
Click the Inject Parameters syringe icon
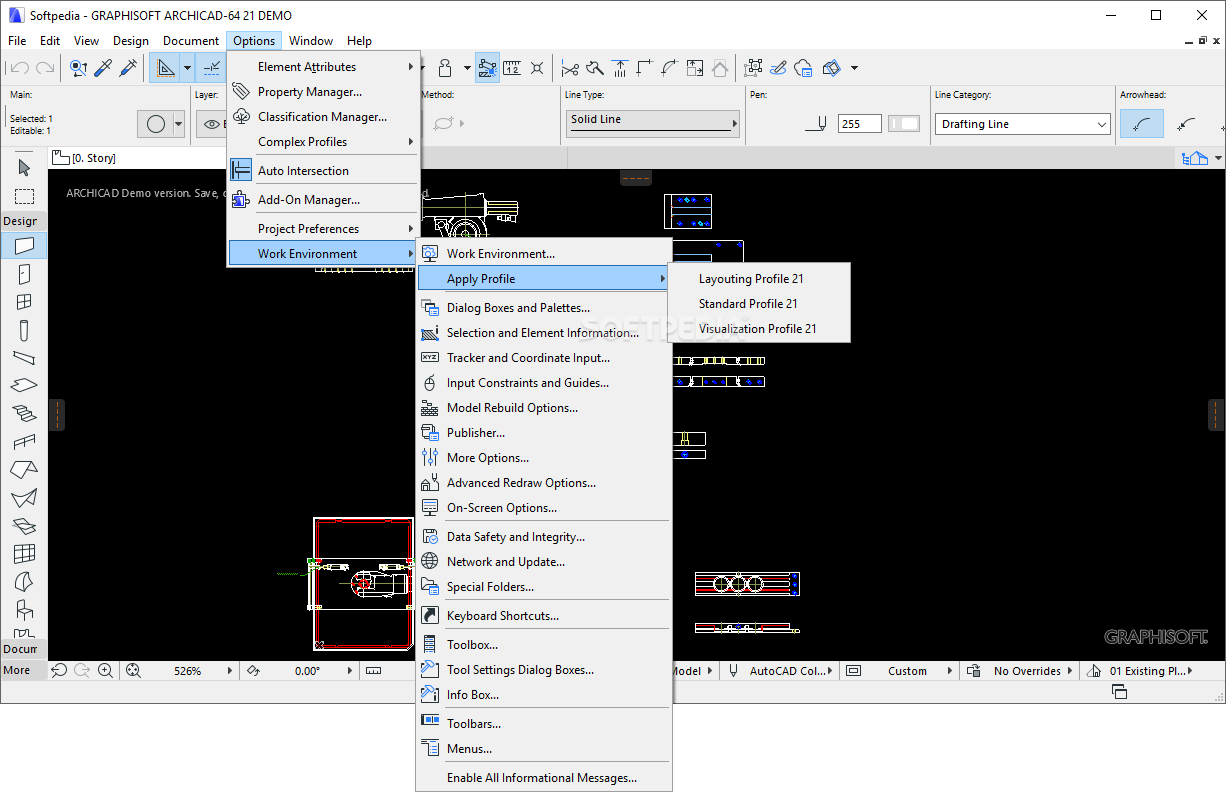coord(128,68)
